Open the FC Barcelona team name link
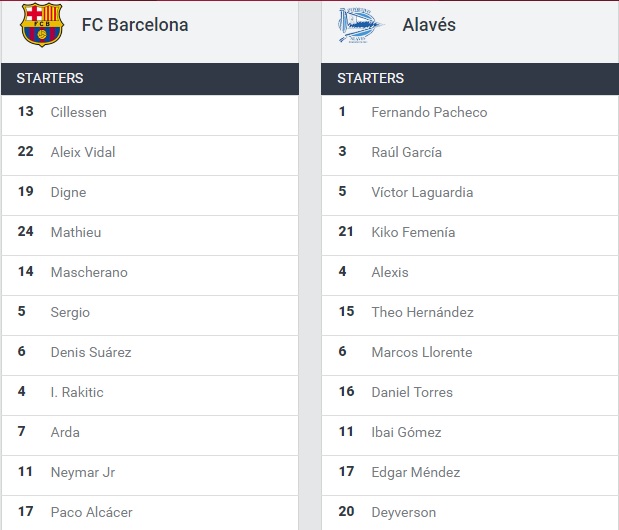Viewport: 619px width, 530px height. tap(135, 25)
